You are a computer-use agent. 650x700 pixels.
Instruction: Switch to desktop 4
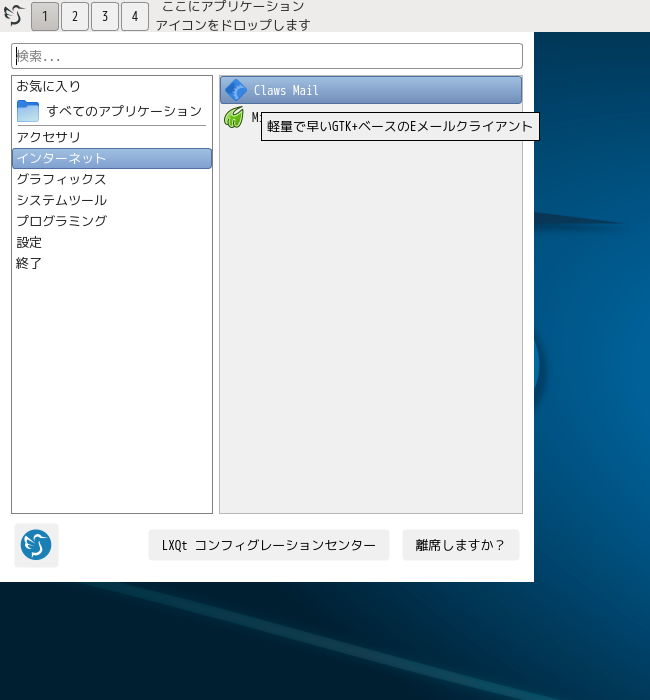click(135, 17)
